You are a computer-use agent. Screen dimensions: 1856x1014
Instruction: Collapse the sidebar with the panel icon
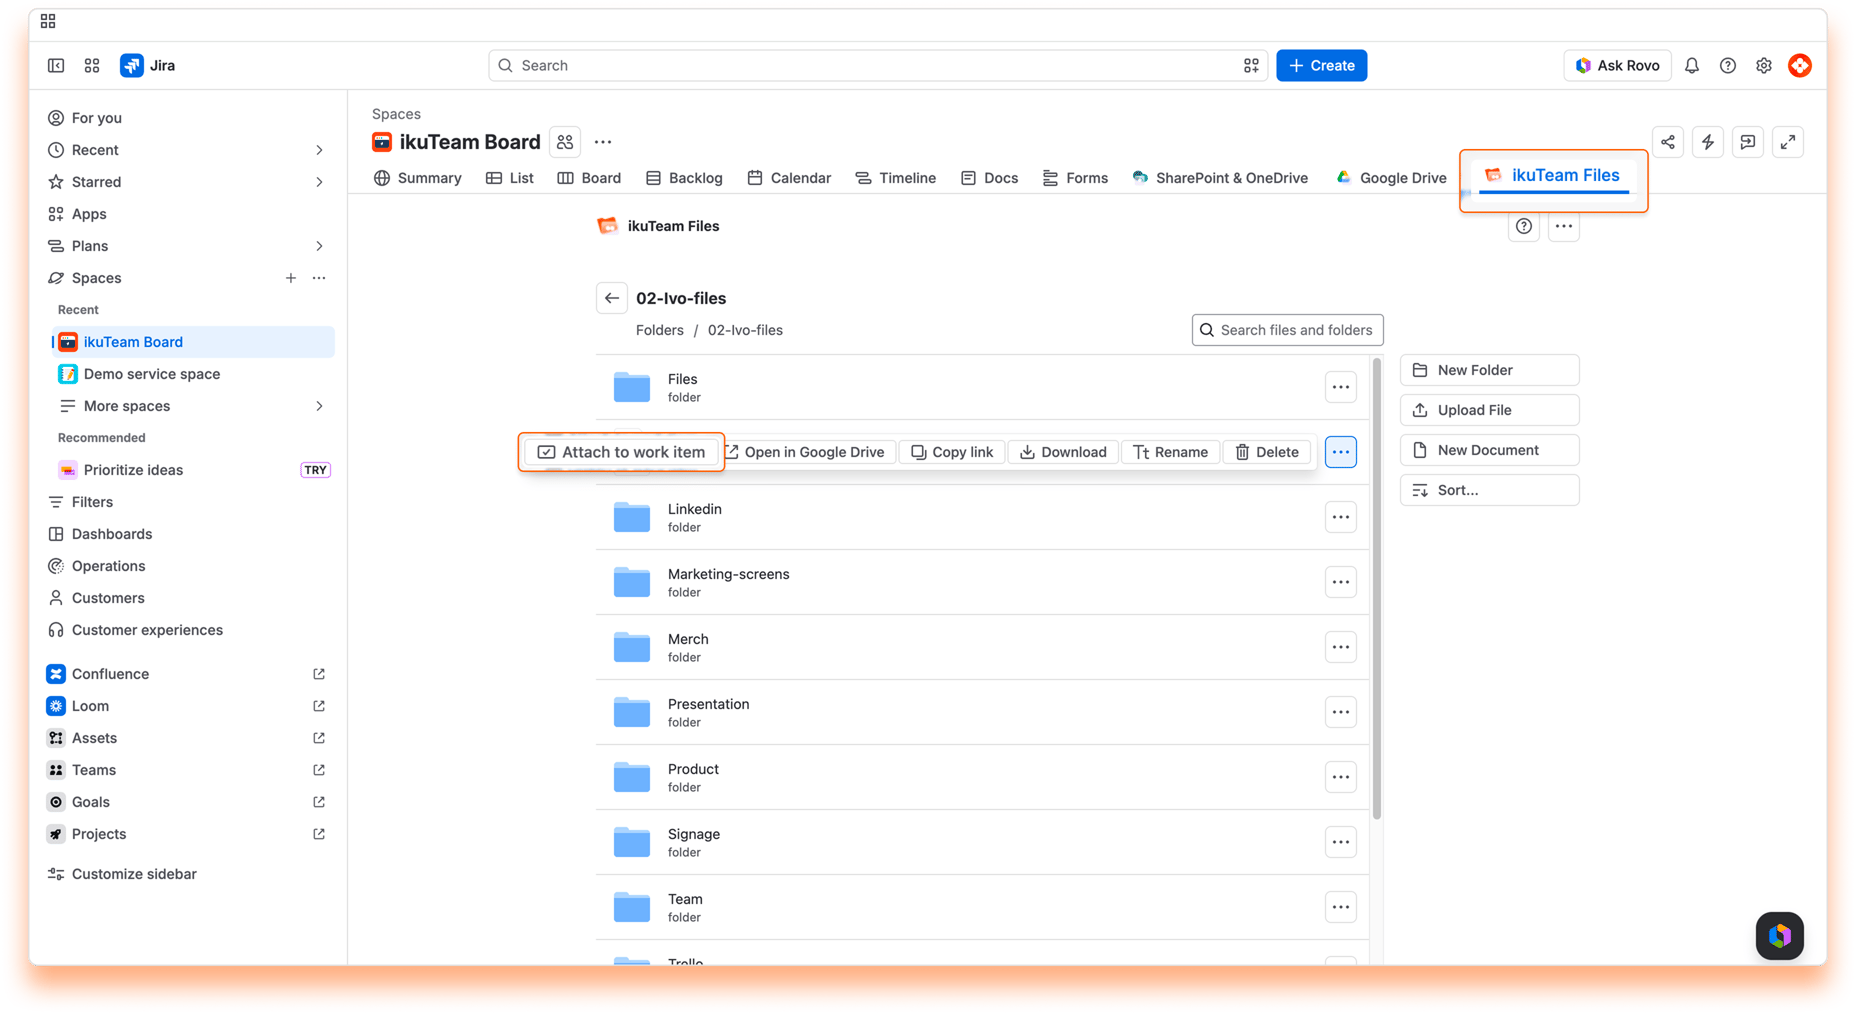[56, 65]
